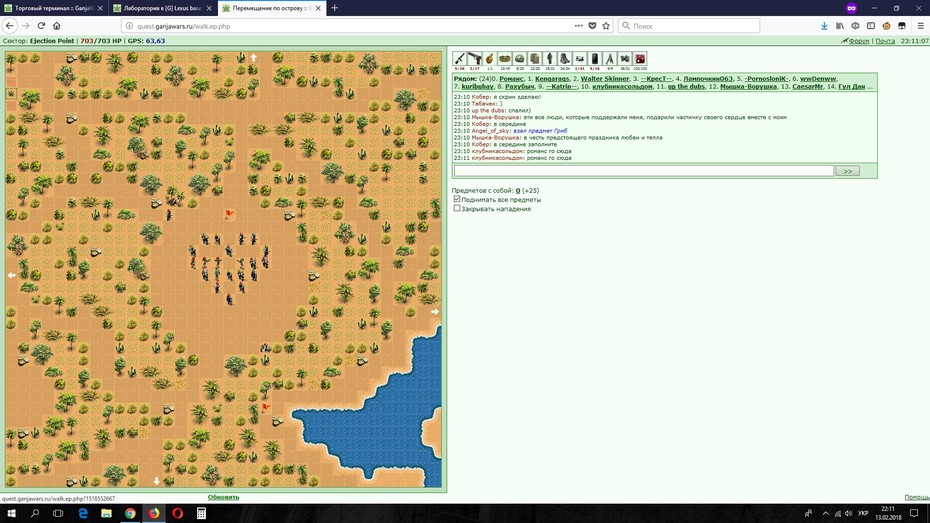Click the red flag near the lake
This screenshot has height=523, width=930.
coord(266,407)
